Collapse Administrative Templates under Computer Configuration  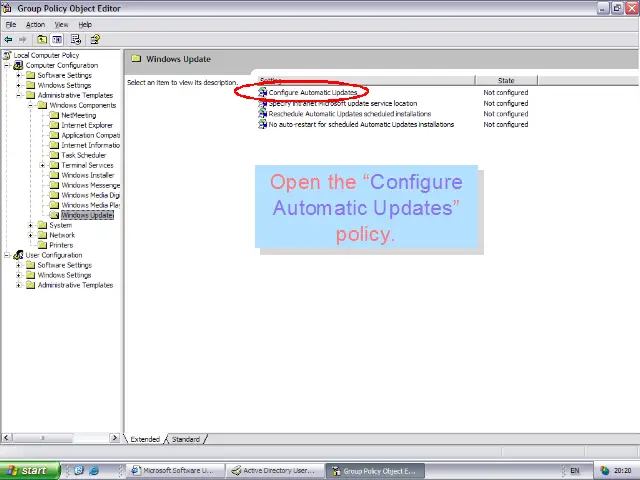pos(18,95)
